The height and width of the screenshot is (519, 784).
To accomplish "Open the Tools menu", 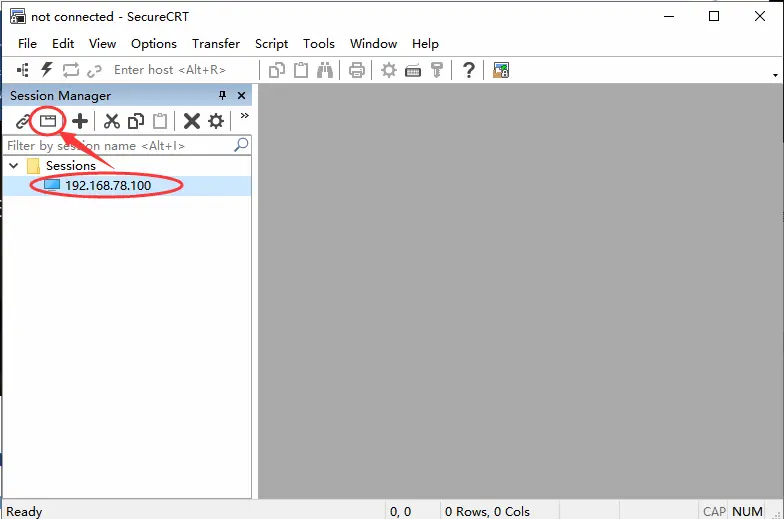I will pos(318,44).
